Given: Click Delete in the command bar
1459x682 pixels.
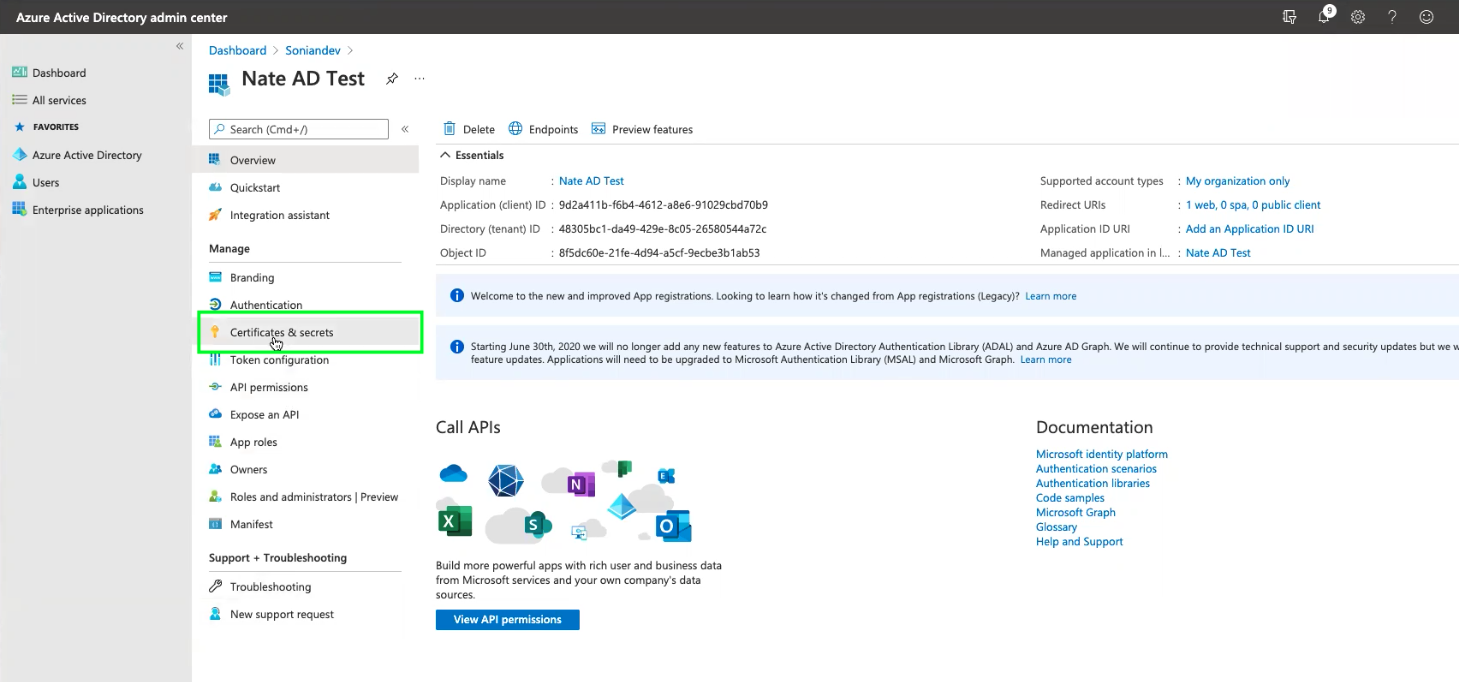Looking at the screenshot, I should (469, 129).
